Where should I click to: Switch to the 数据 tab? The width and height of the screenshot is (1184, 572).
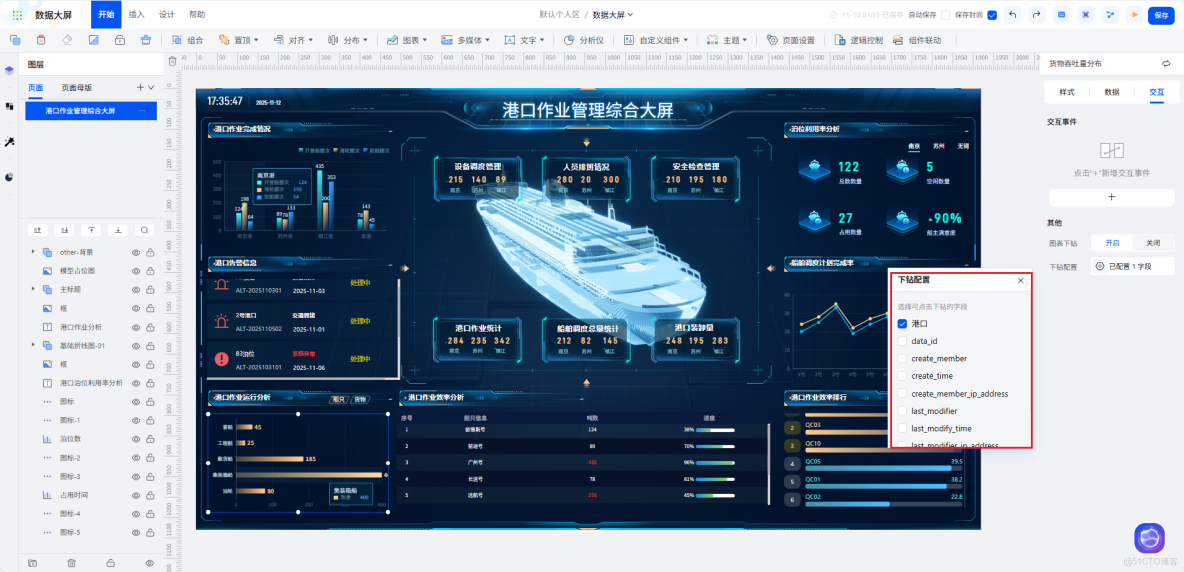click(1112, 92)
